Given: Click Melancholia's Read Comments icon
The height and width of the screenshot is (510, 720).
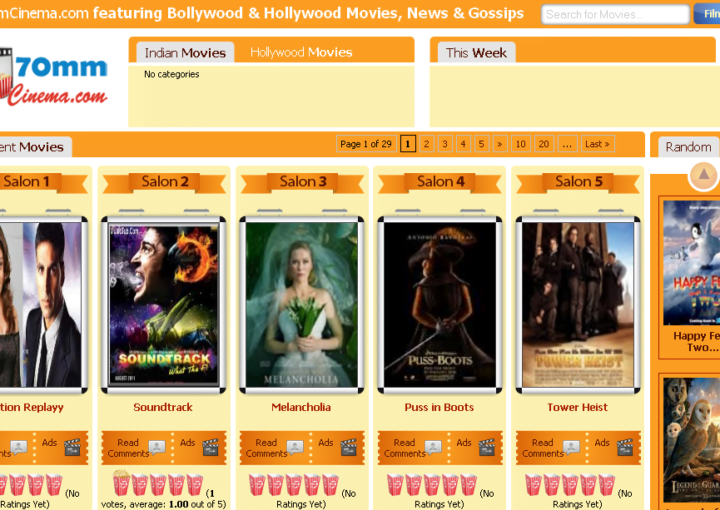Looking at the screenshot, I should point(295,447).
